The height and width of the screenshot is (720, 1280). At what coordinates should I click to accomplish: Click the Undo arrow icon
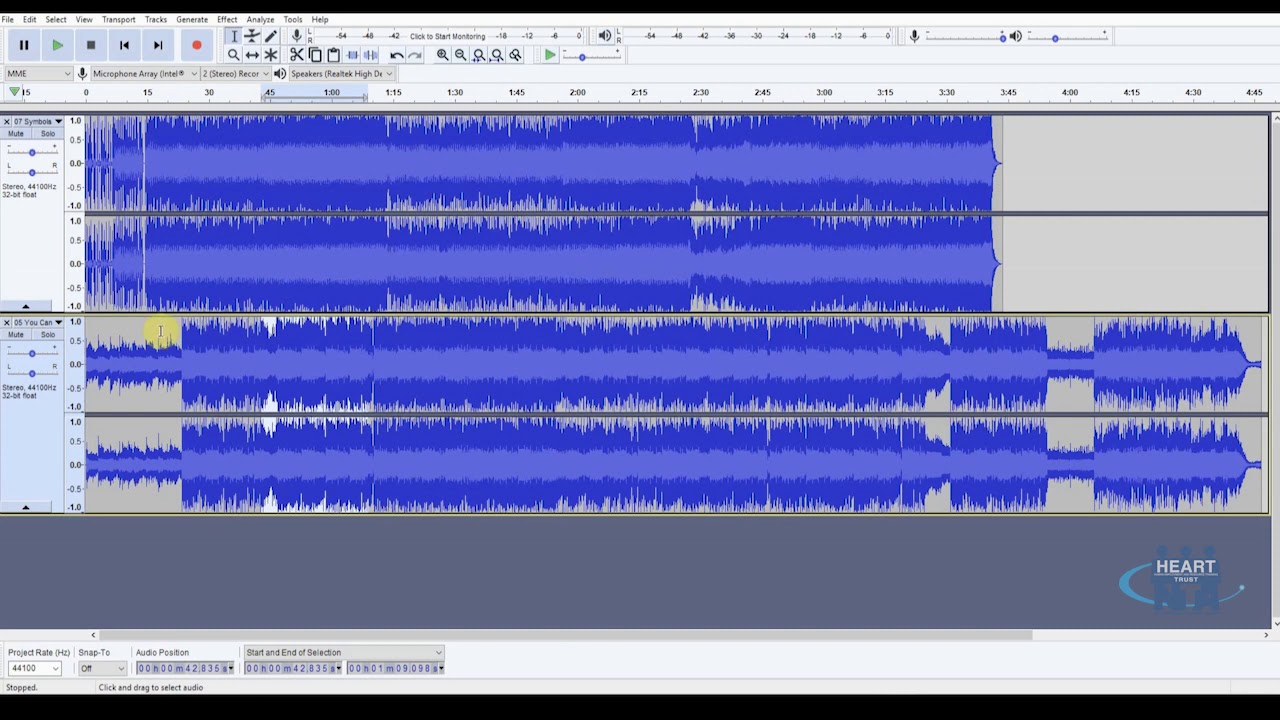(x=397, y=55)
